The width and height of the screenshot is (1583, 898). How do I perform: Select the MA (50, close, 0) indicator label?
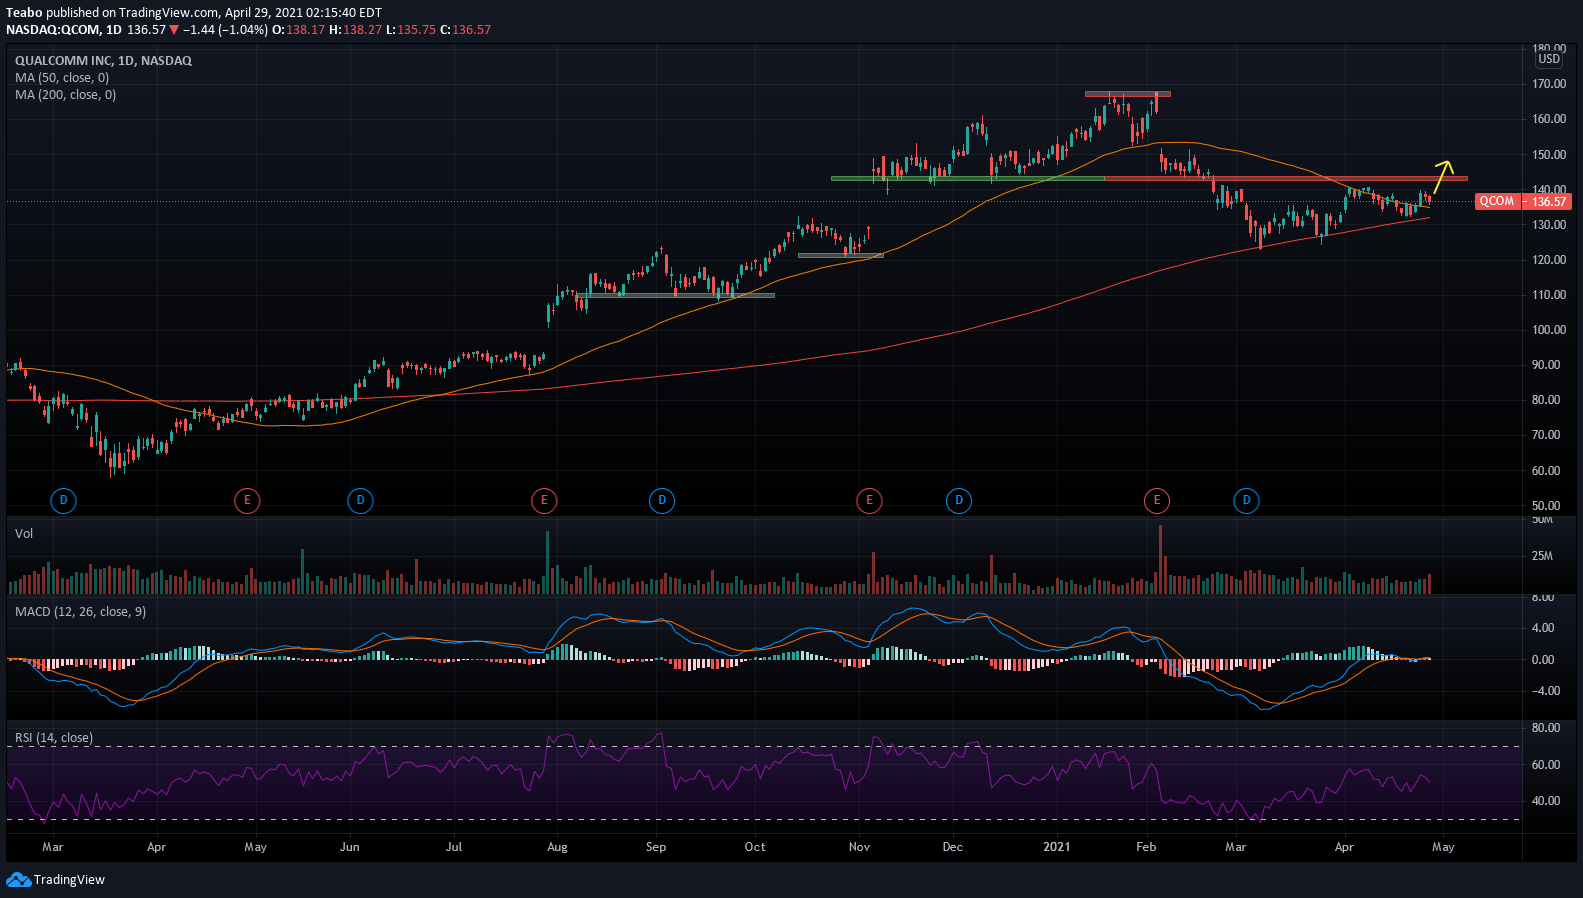click(x=62, y=78)
